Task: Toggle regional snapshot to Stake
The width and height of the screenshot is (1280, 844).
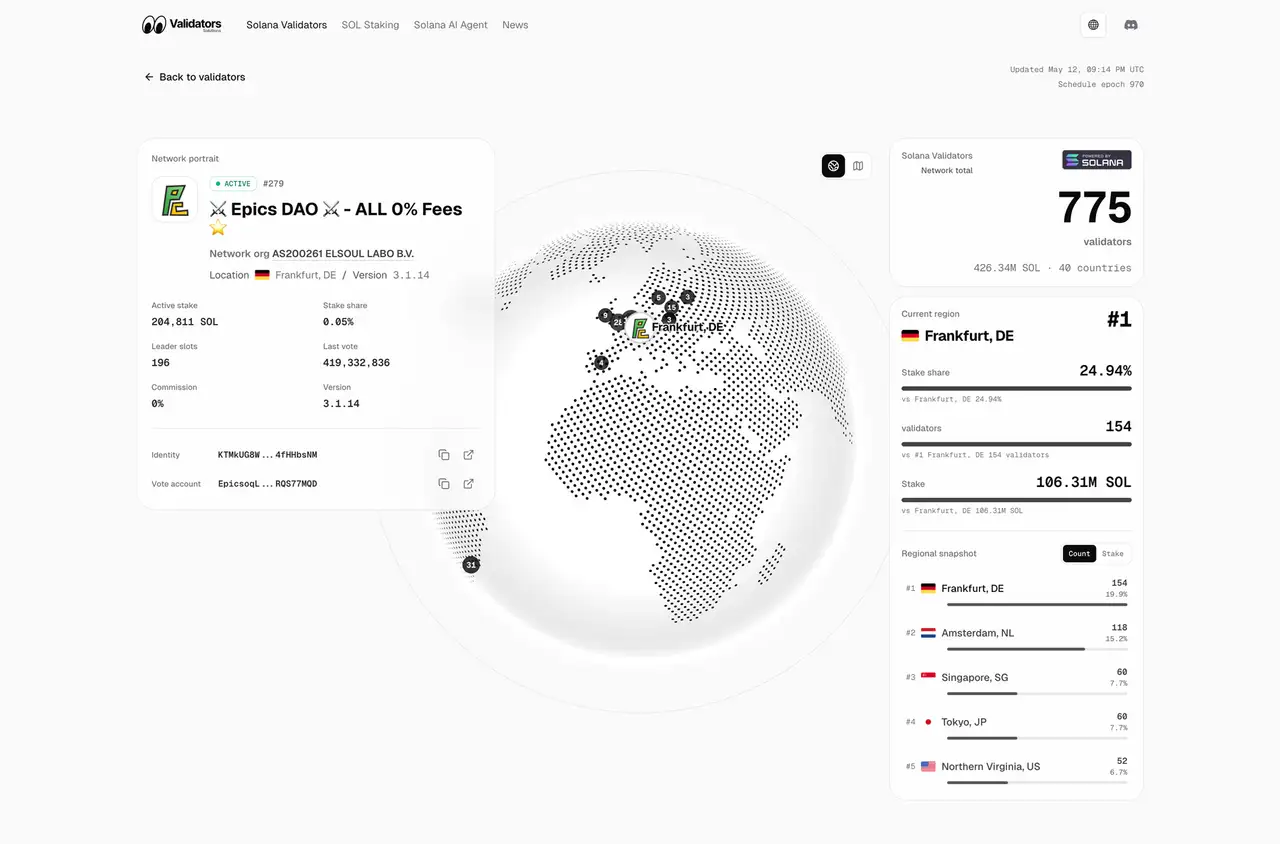Action: coord(1113,554)
